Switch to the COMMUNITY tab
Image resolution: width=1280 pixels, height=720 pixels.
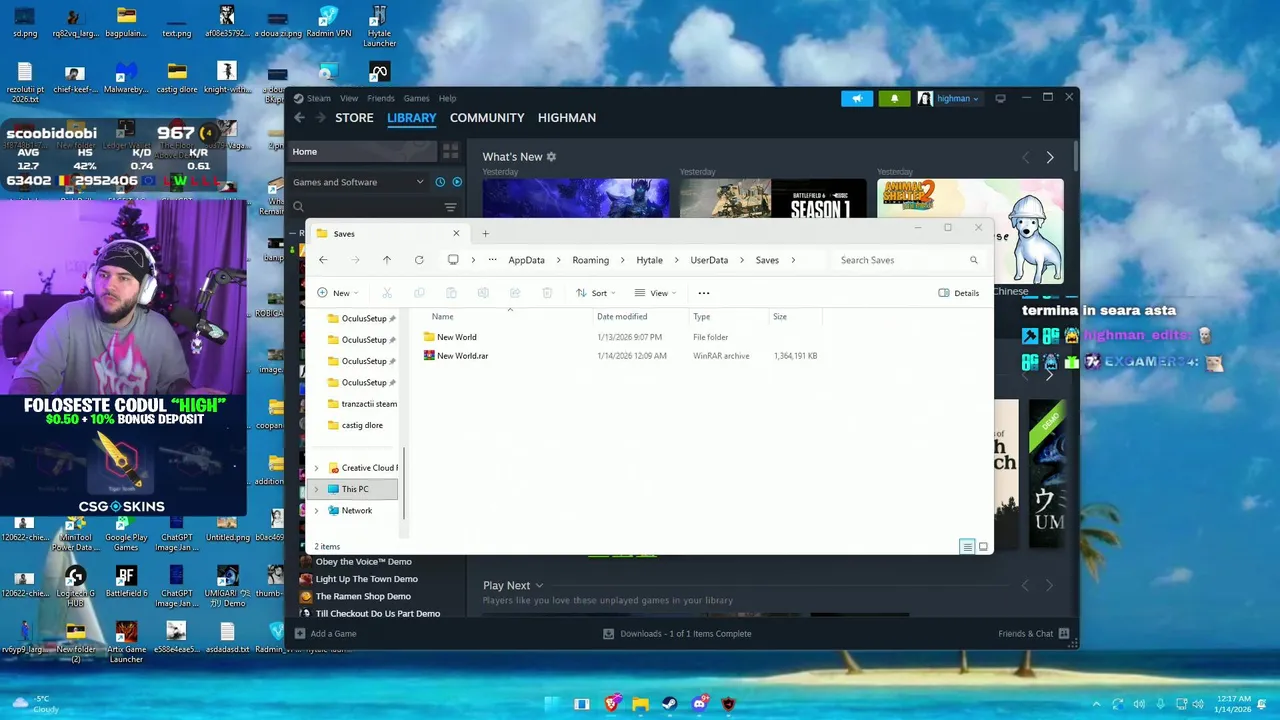[x=487, y=117]
